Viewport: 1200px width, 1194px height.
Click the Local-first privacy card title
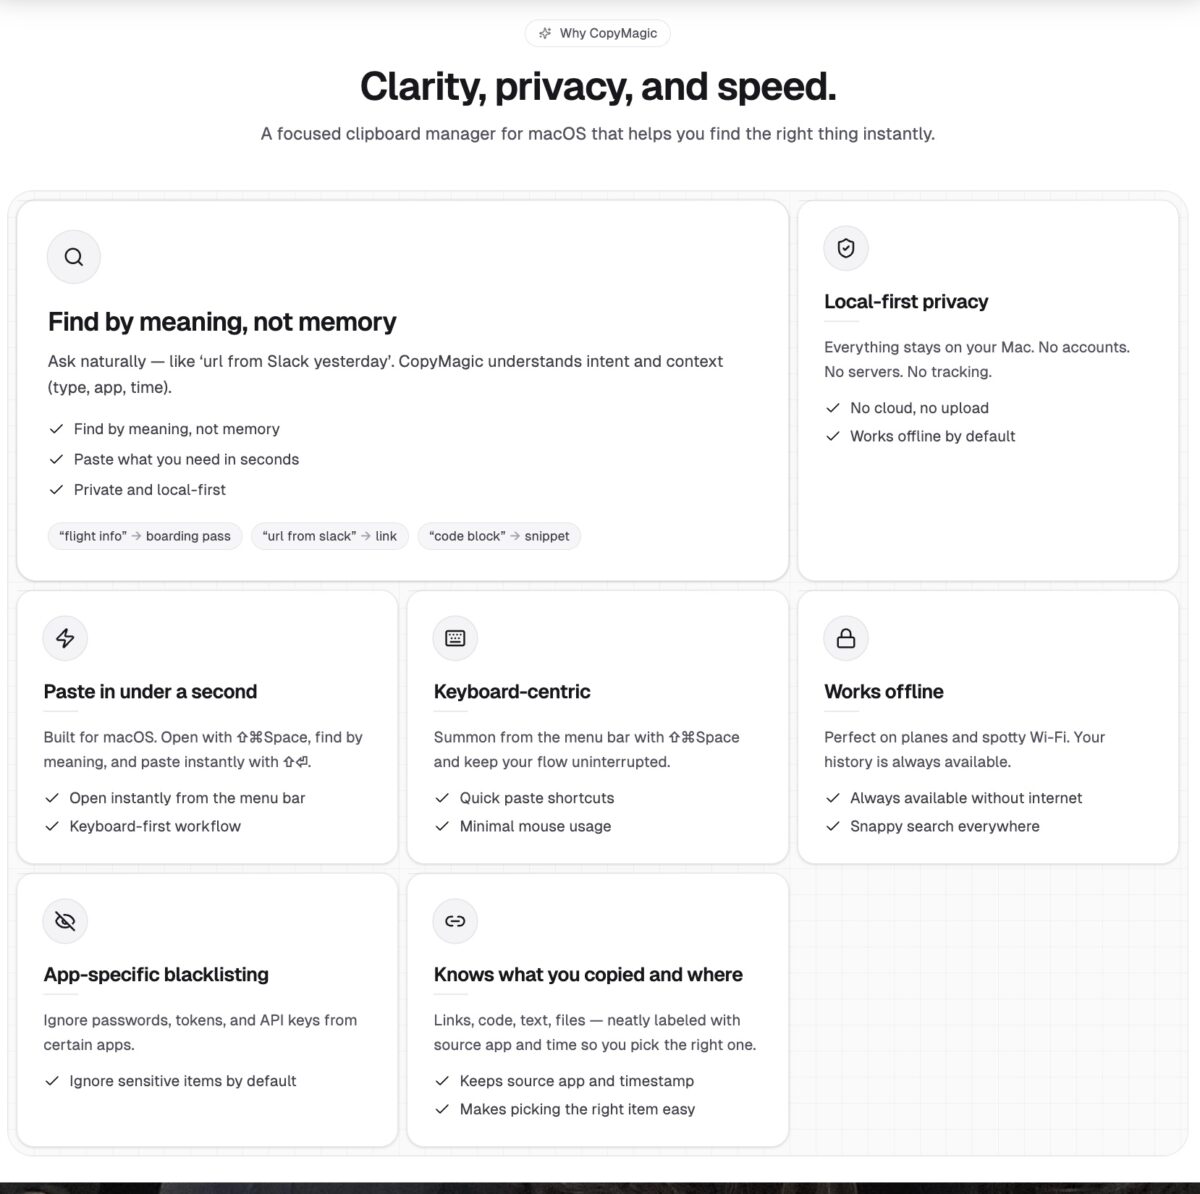[x=906, y=302]
